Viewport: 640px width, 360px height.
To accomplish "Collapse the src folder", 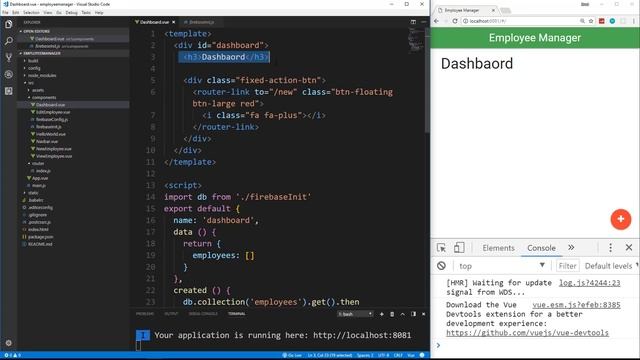I will tap(31, 83).
